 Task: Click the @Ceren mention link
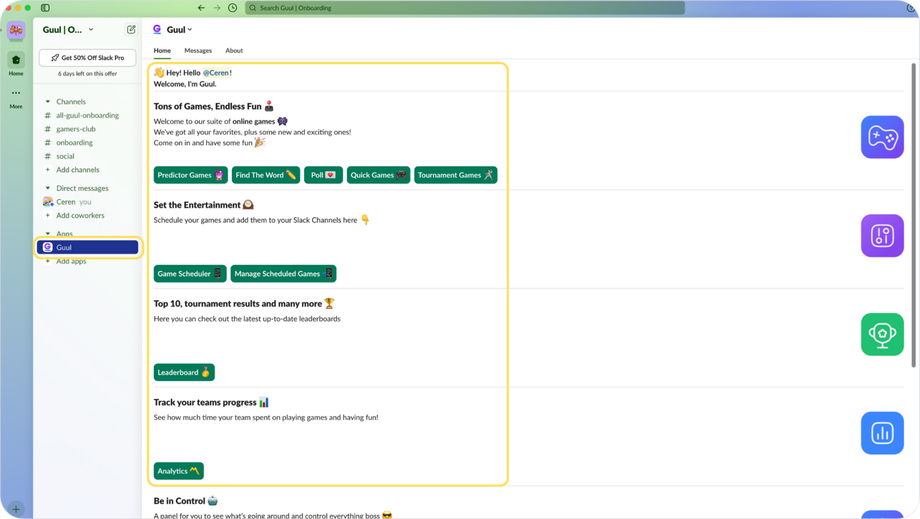[216, 73]
